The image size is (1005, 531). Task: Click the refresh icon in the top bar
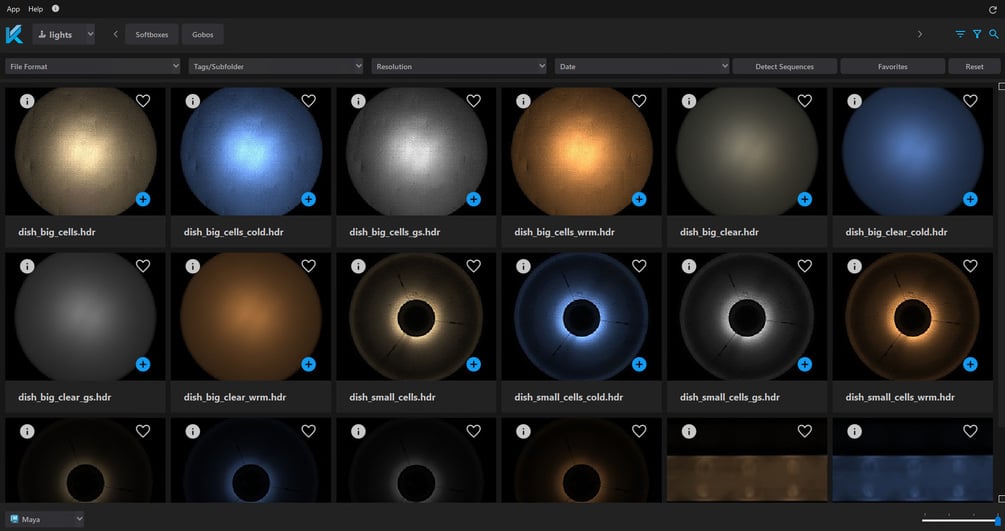click(993, 10)
